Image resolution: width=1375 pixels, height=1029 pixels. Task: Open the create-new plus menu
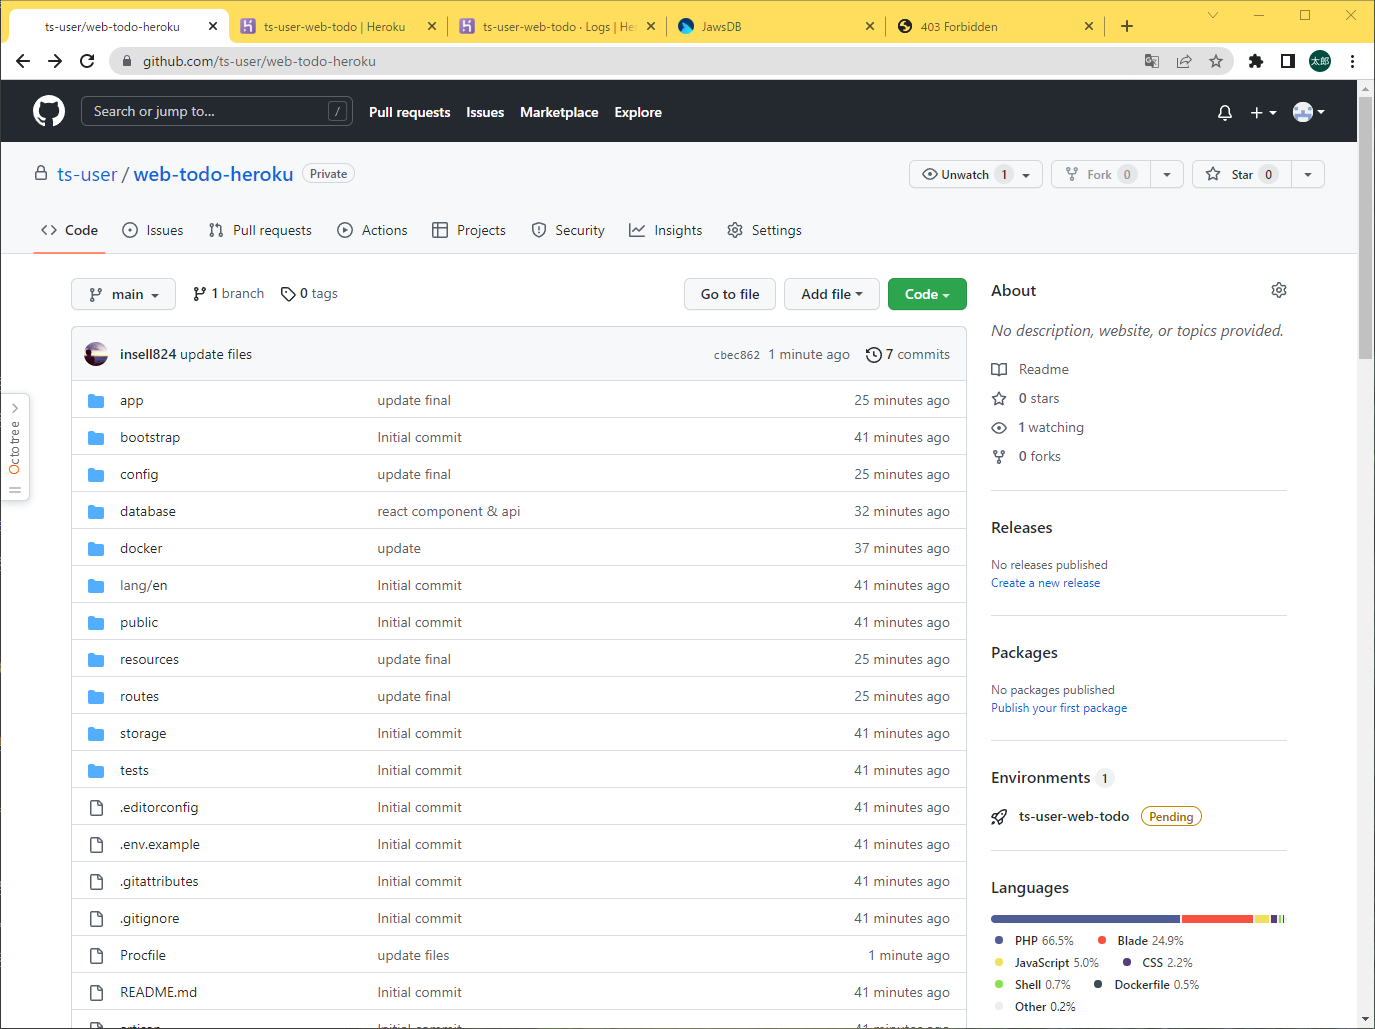[x=1263, y=113]
